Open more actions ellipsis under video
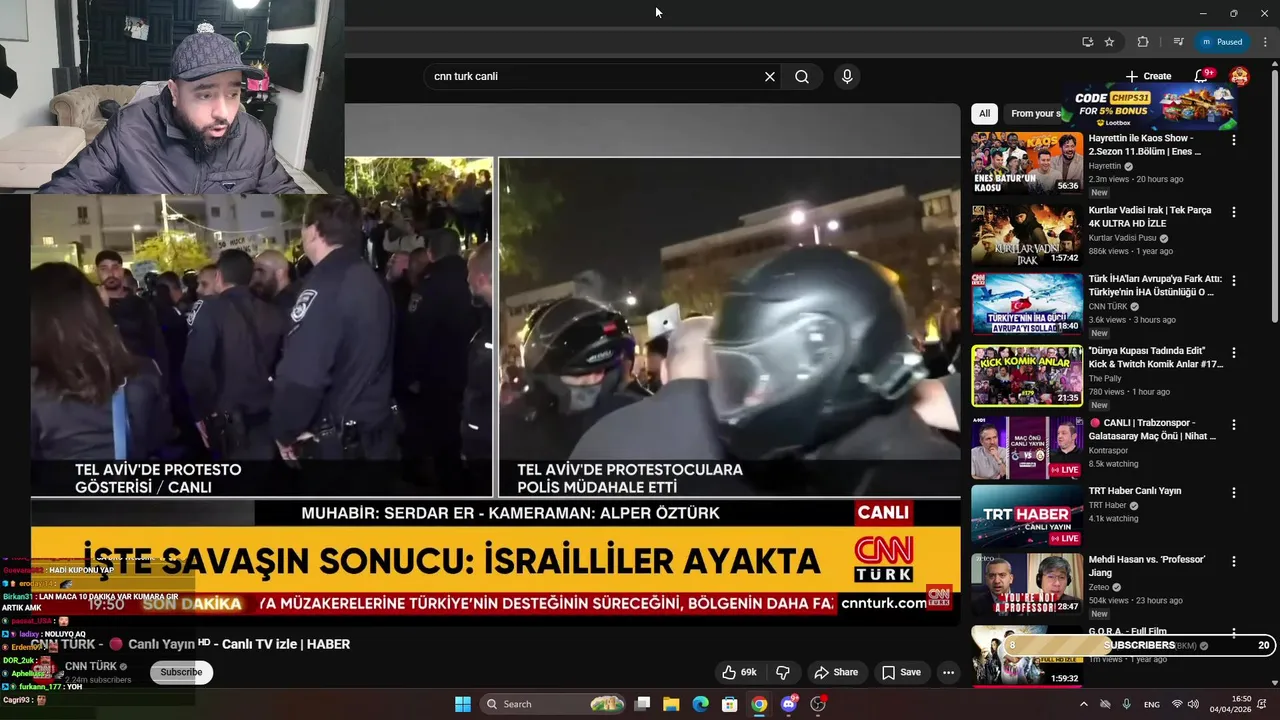Image resolution: width=1280 pixels, height=720 pixels. 948,672
